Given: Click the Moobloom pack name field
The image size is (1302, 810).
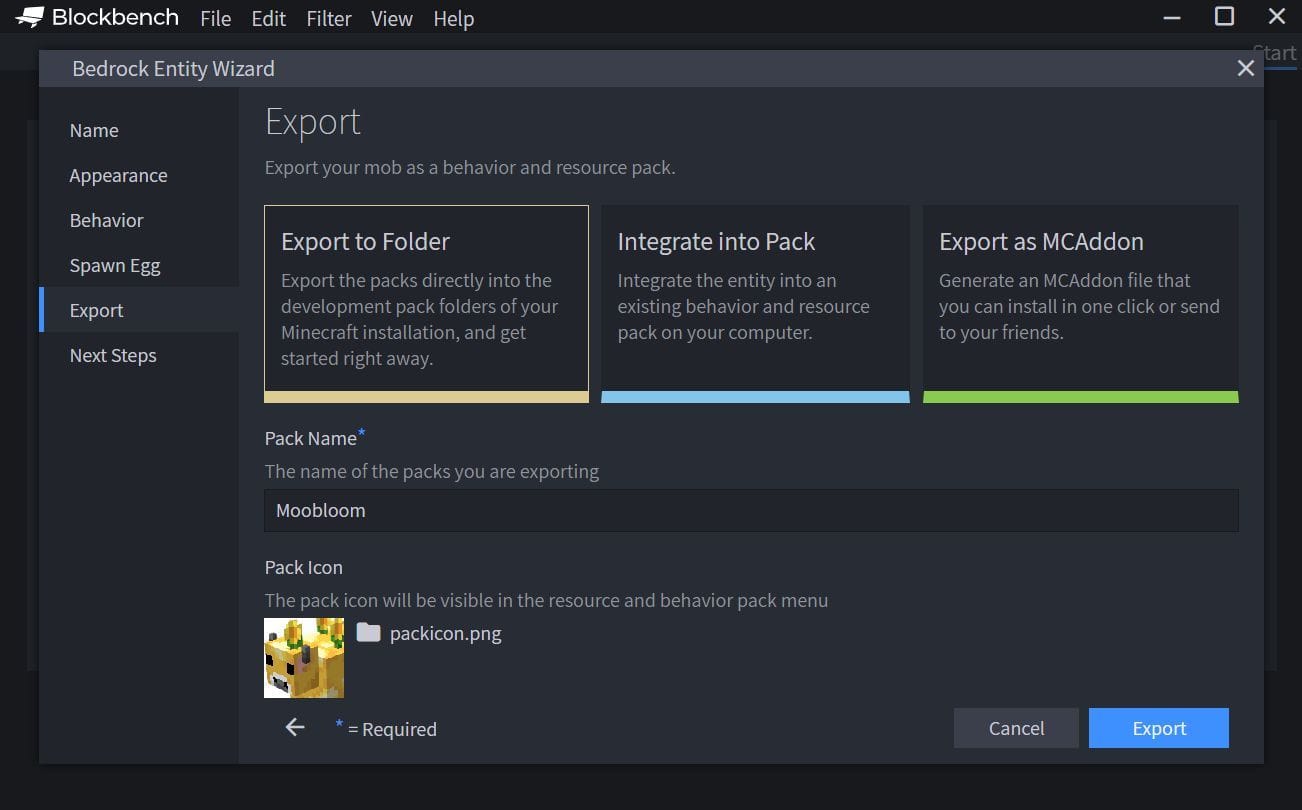Looking at the screenshot, I should pos(750,510).
